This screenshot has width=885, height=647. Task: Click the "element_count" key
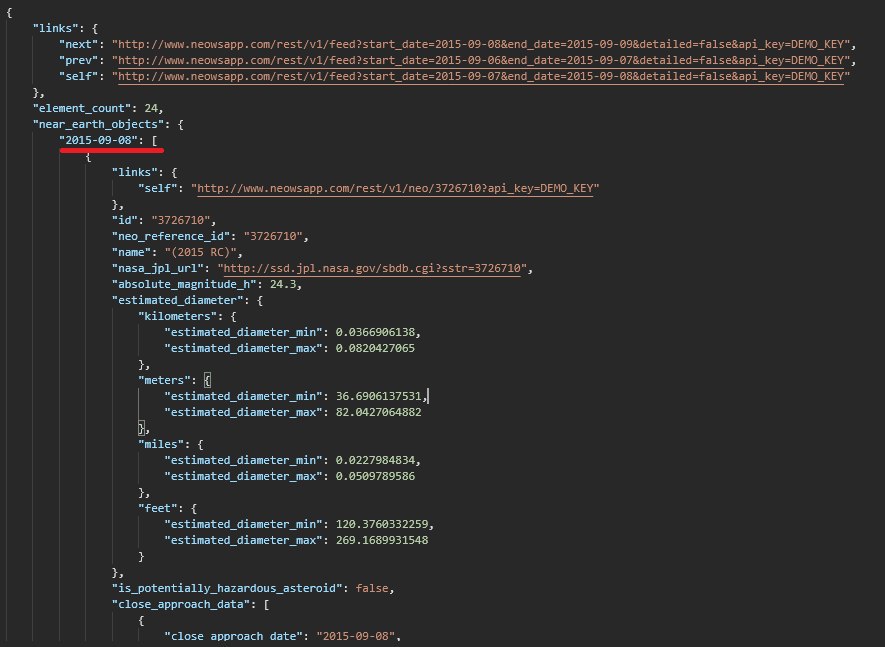[82, 108]
